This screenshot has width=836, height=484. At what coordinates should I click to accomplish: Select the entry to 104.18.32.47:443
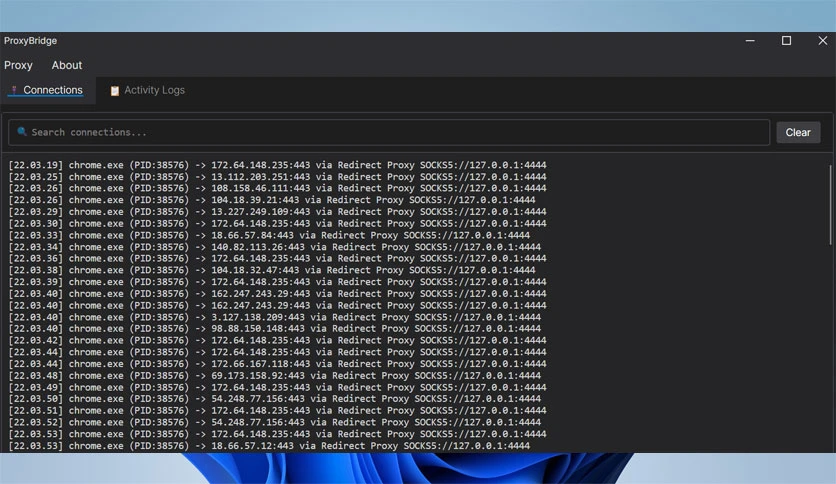(x=272, y=270)
